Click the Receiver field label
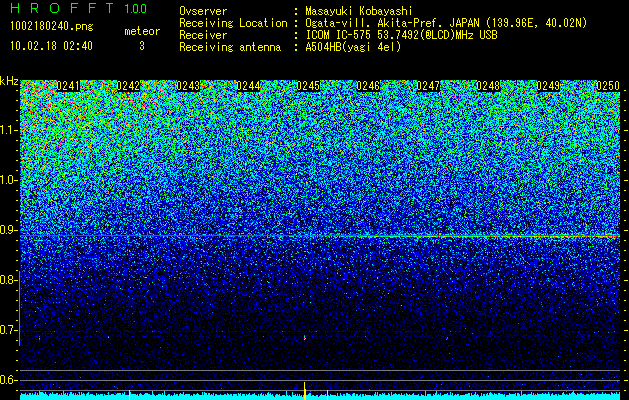Viewport: 629px width, 400px height. tap(203, 35)
